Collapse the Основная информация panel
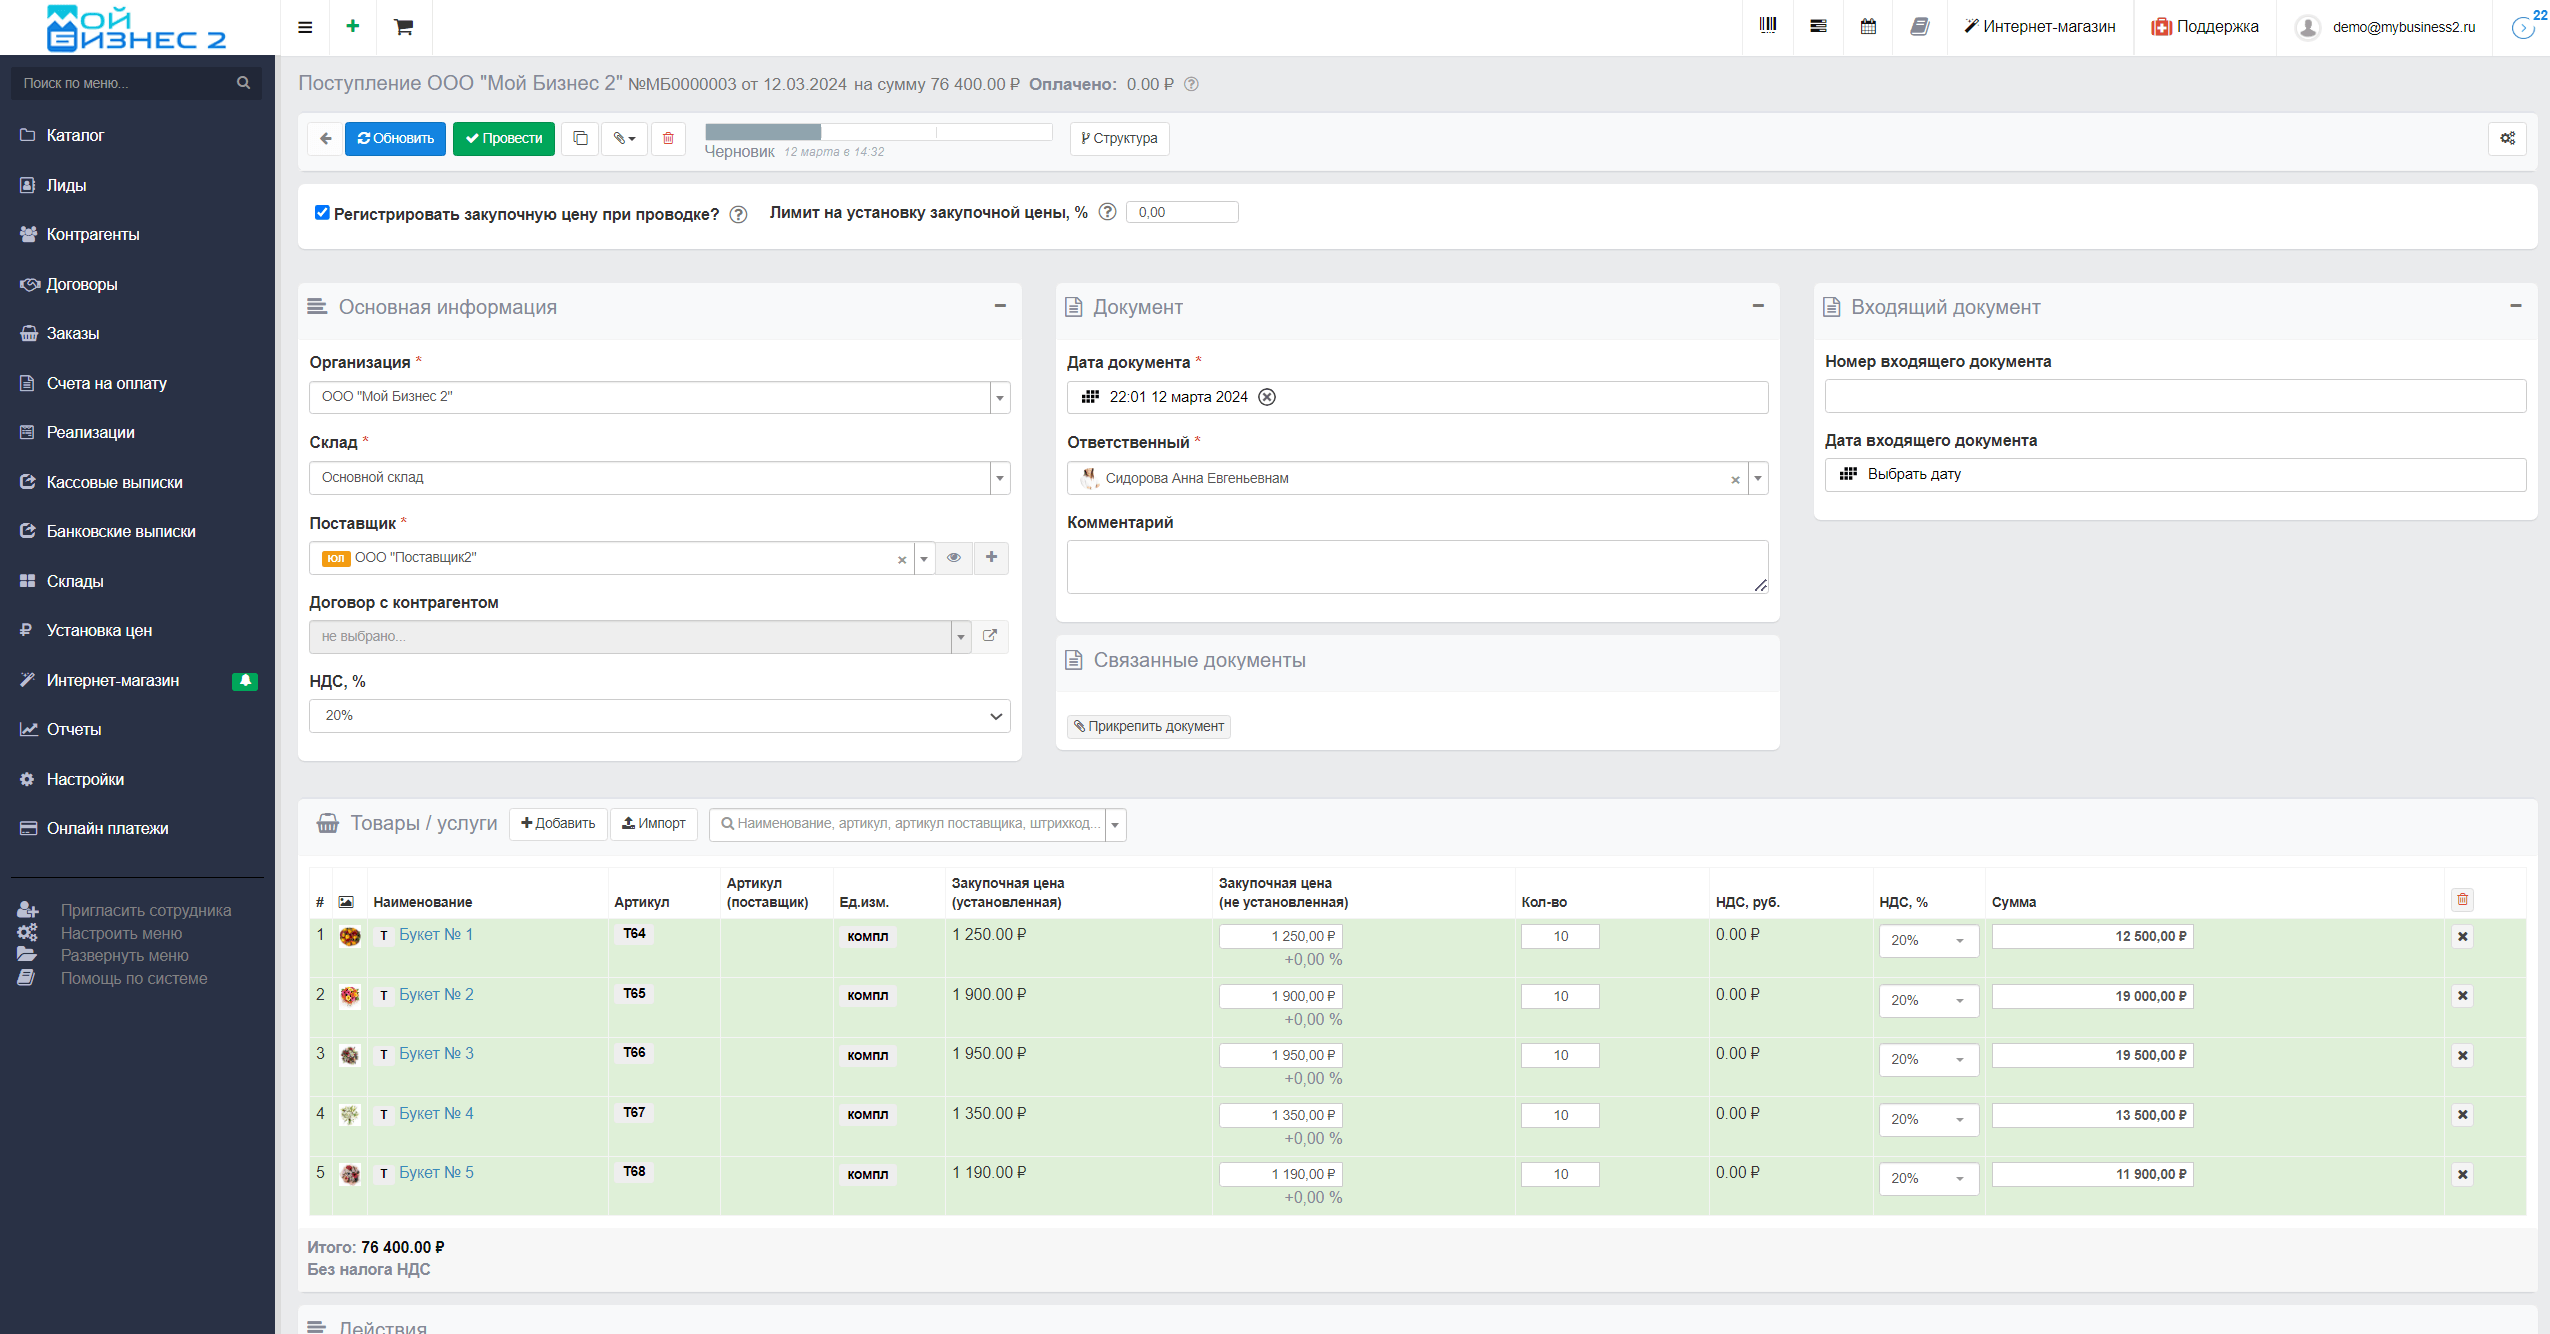Screen dimensions: 2550x1334 (x=999, y=306)
